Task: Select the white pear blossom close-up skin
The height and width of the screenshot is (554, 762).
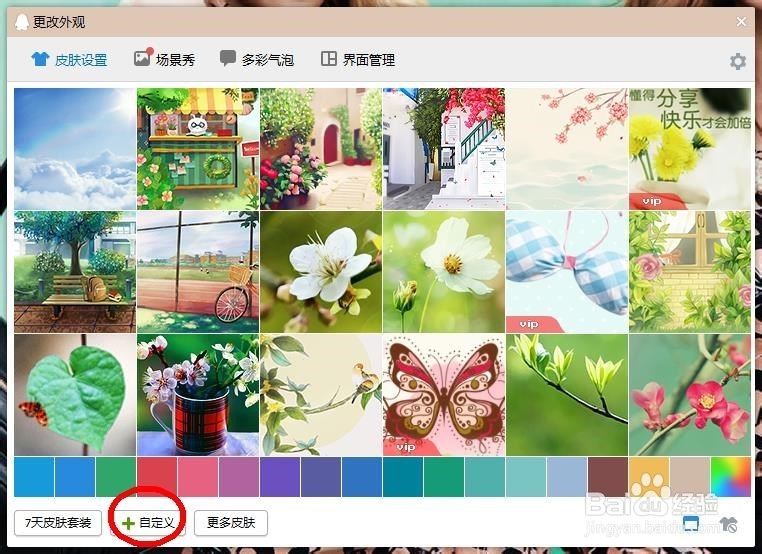Action: point(321,272)
